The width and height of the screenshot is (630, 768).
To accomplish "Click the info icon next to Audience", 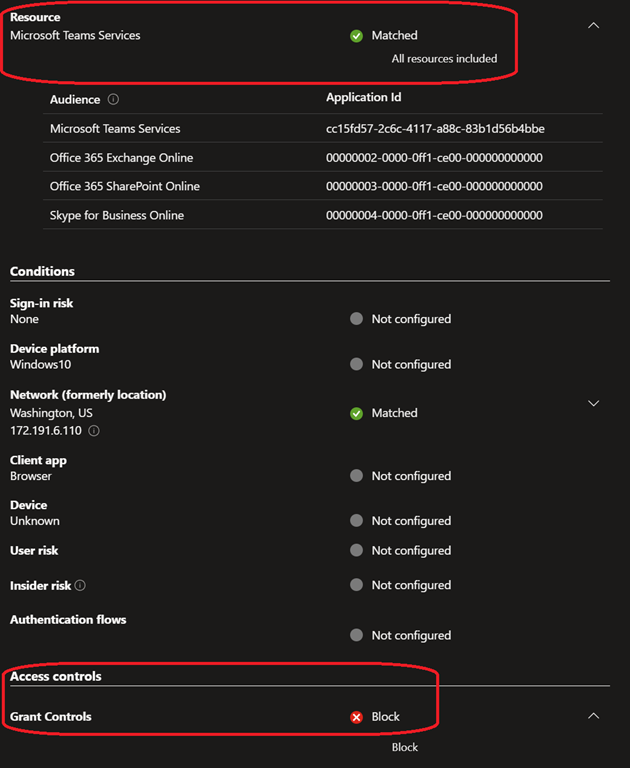I will coord(113,100).
